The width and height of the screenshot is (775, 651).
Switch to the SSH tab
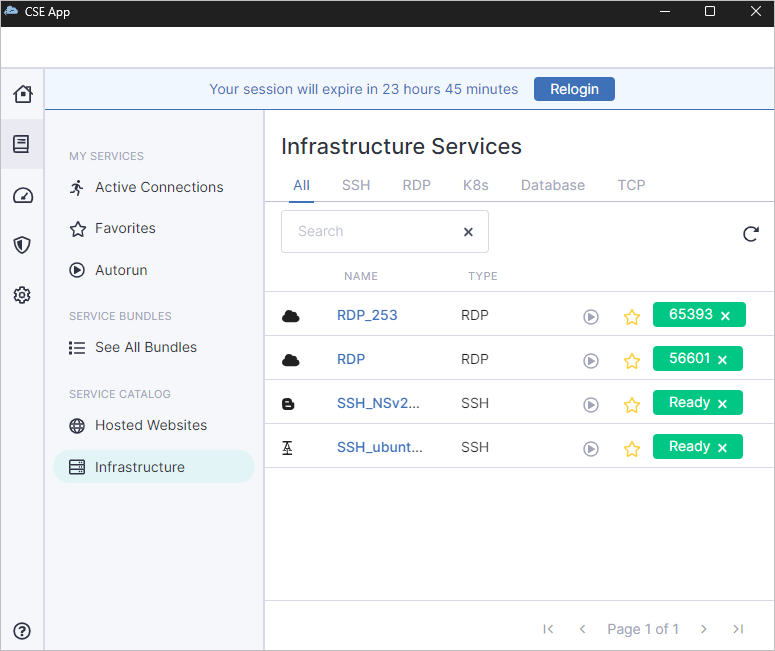(356, 185)
